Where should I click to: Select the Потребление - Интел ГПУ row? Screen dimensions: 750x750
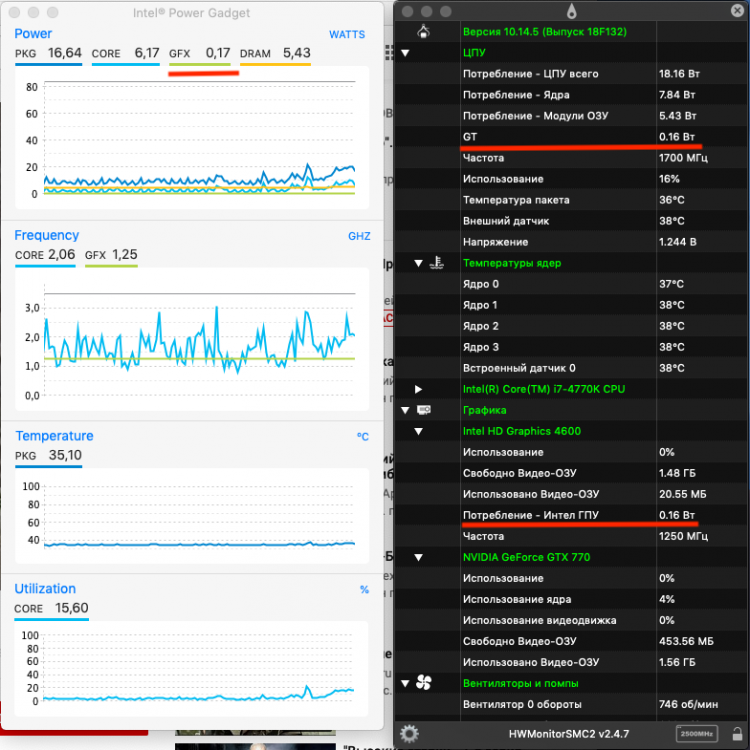point(572,515)
